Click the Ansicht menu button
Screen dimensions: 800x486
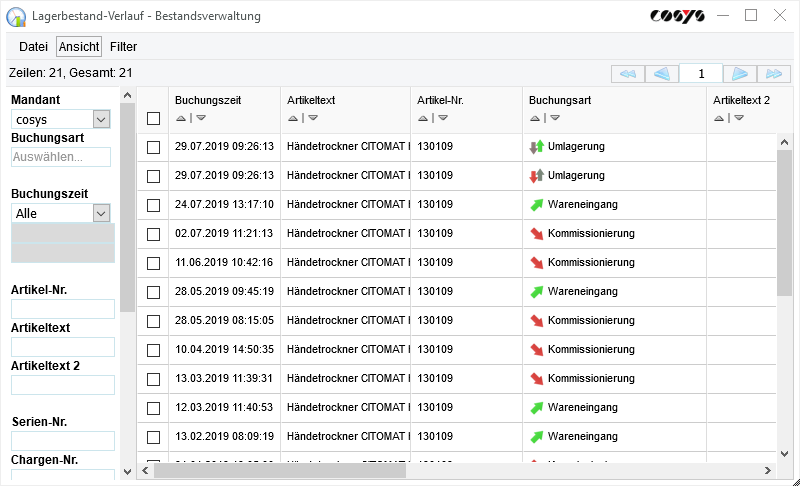click(x=78, y=47)
